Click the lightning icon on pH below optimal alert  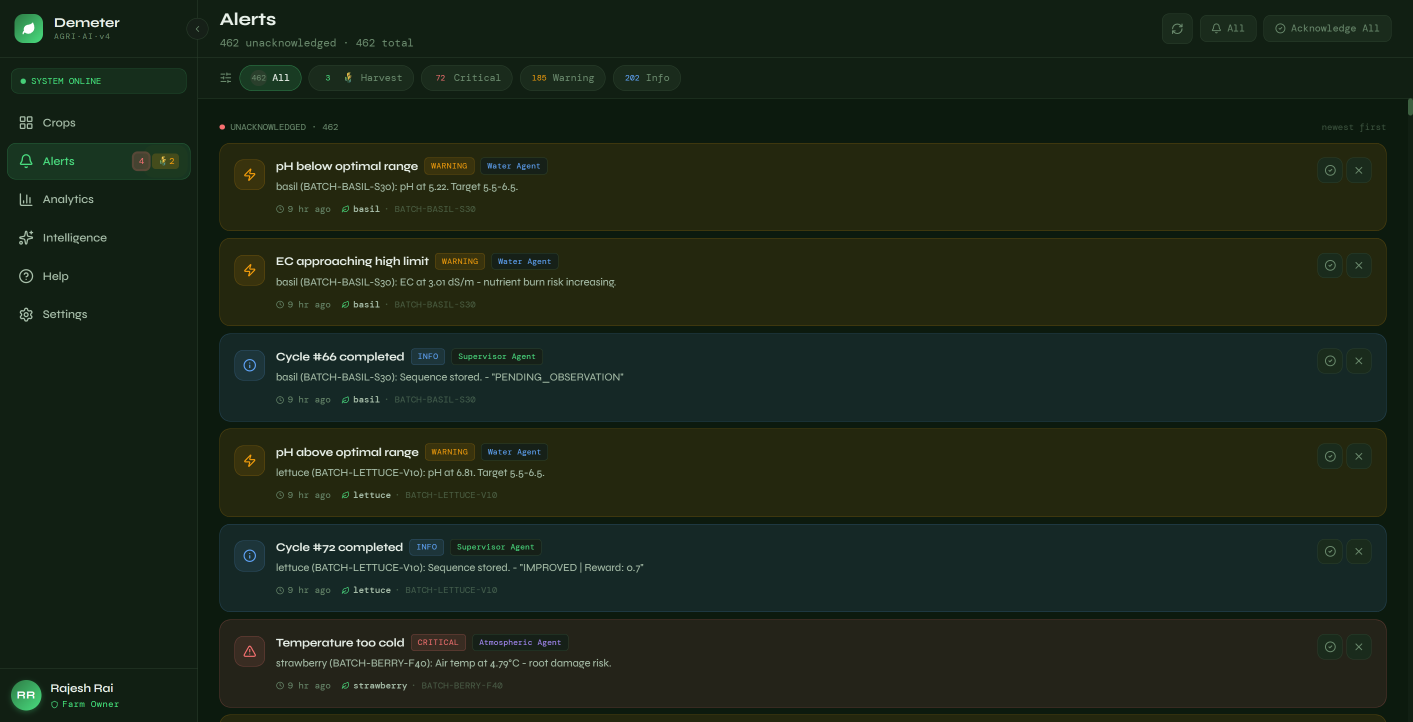pos(250,174)
